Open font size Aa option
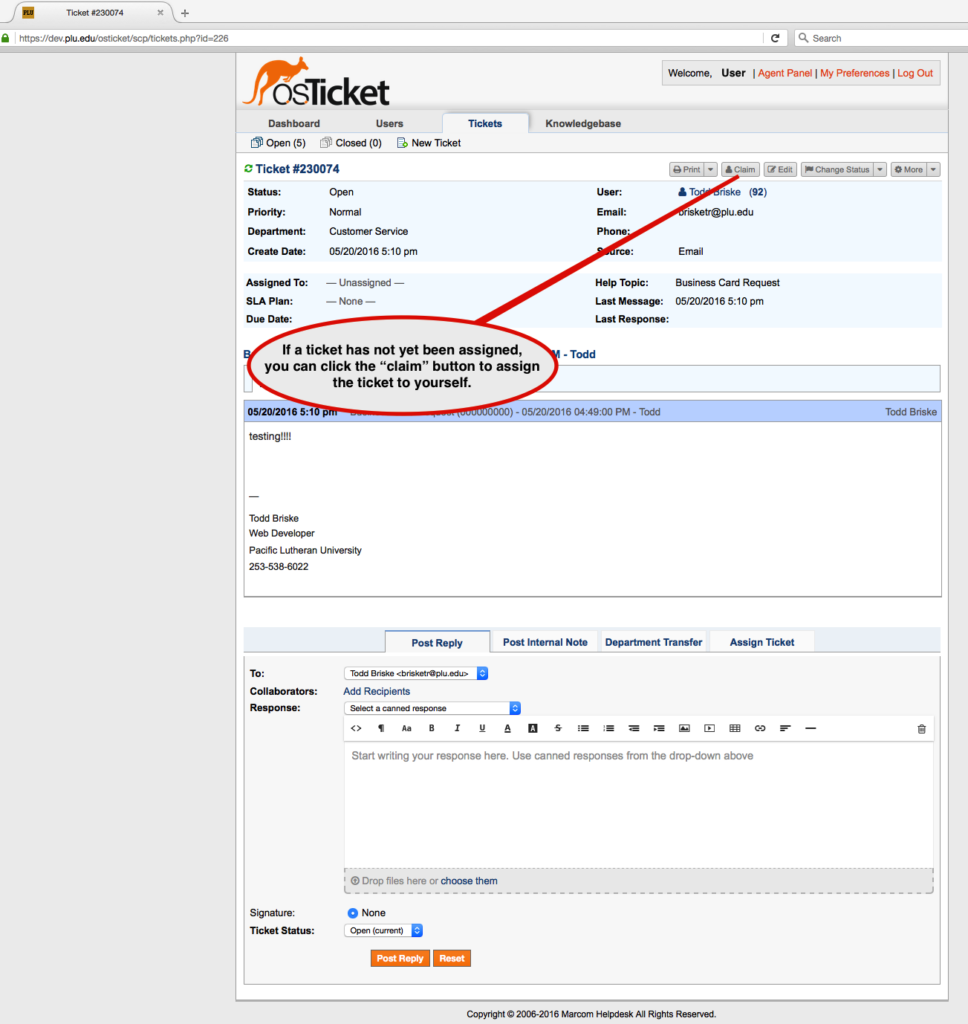The width and height of the screenshot is (968, 1024). [x=406, y=728]
